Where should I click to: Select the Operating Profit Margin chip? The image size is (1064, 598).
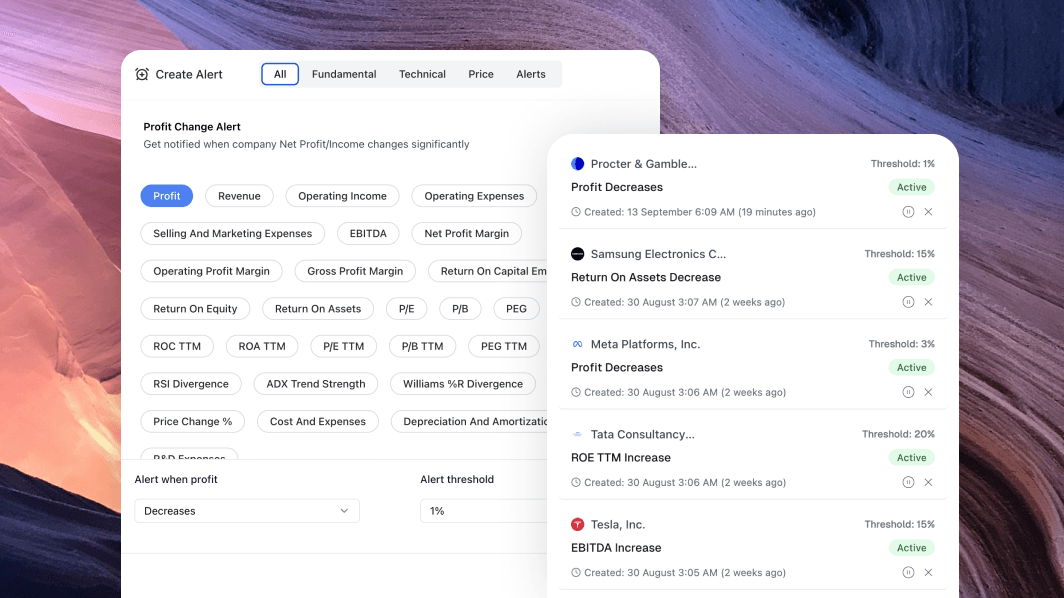click(x=212, y=271)
